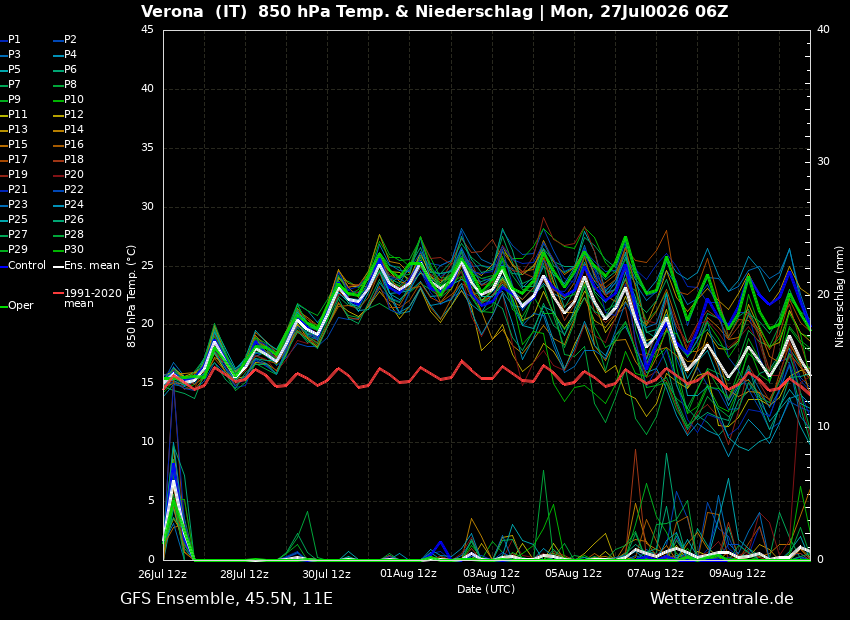Select the Oper legend entry
This screenshot has width=850, height=620.
17,306
